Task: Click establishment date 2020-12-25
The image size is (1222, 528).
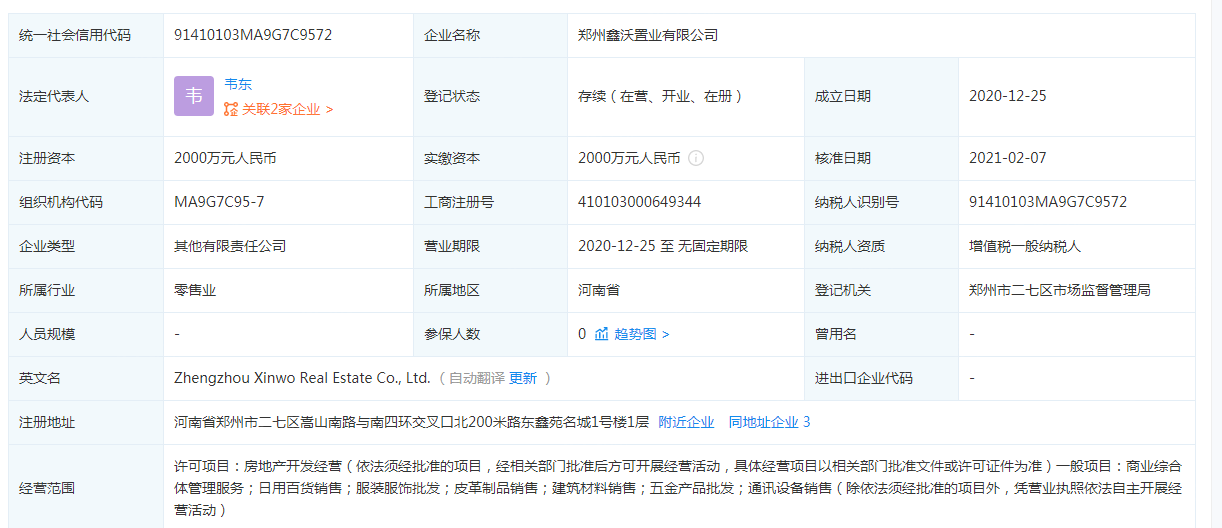Action: [1008, 97]
